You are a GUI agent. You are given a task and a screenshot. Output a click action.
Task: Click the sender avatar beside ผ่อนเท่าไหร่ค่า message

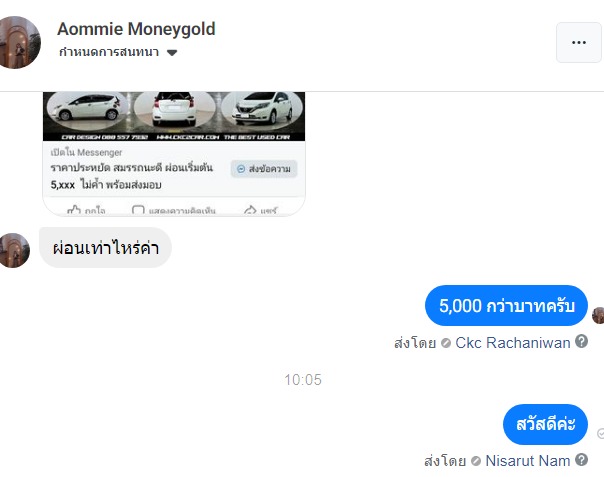15,250
